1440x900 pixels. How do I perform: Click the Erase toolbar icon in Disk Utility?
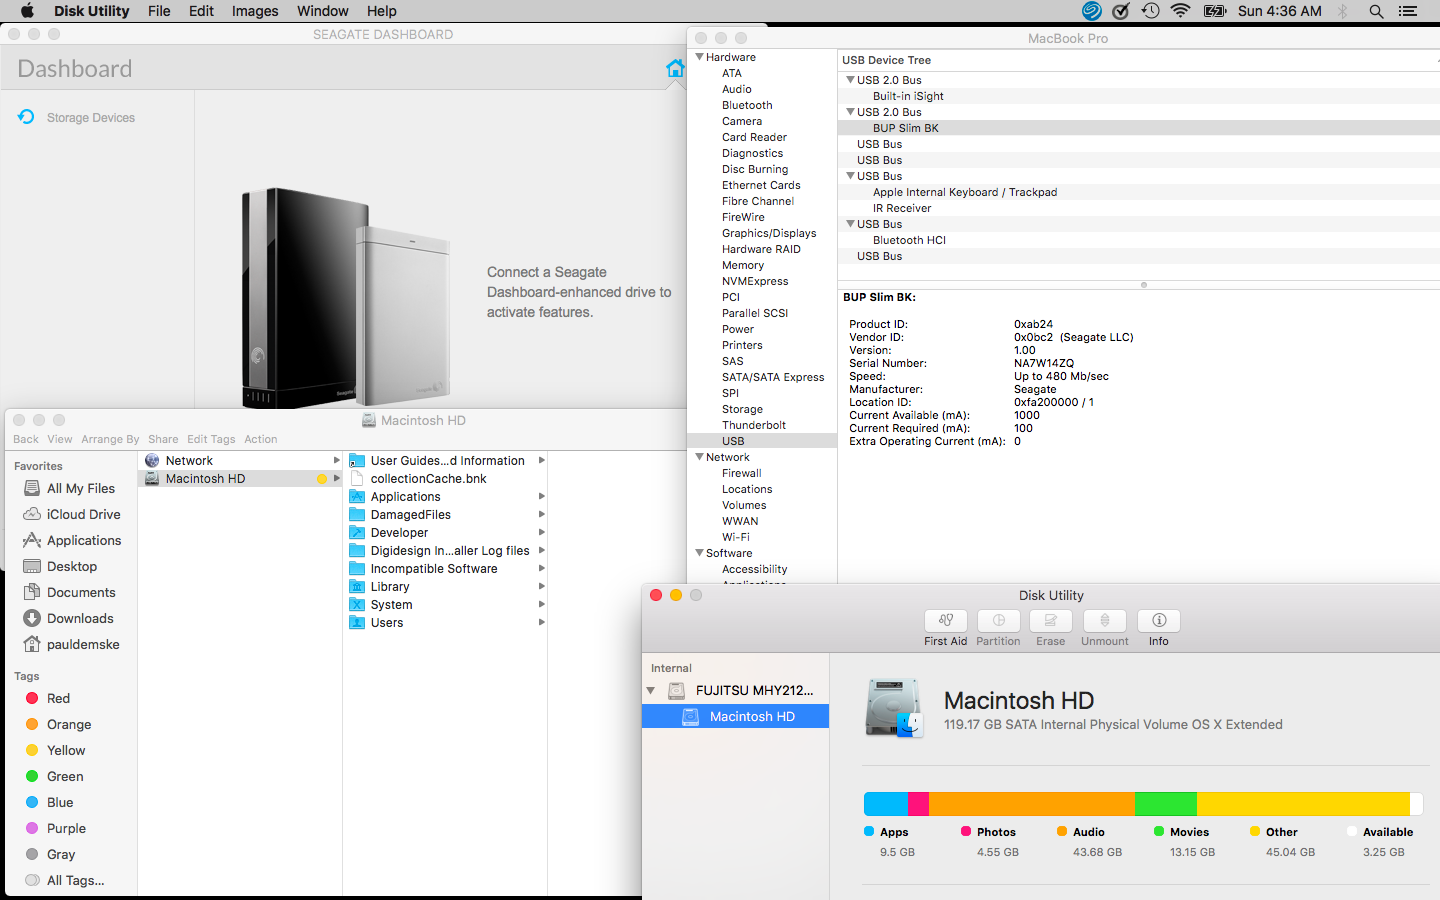[1051, 621]
